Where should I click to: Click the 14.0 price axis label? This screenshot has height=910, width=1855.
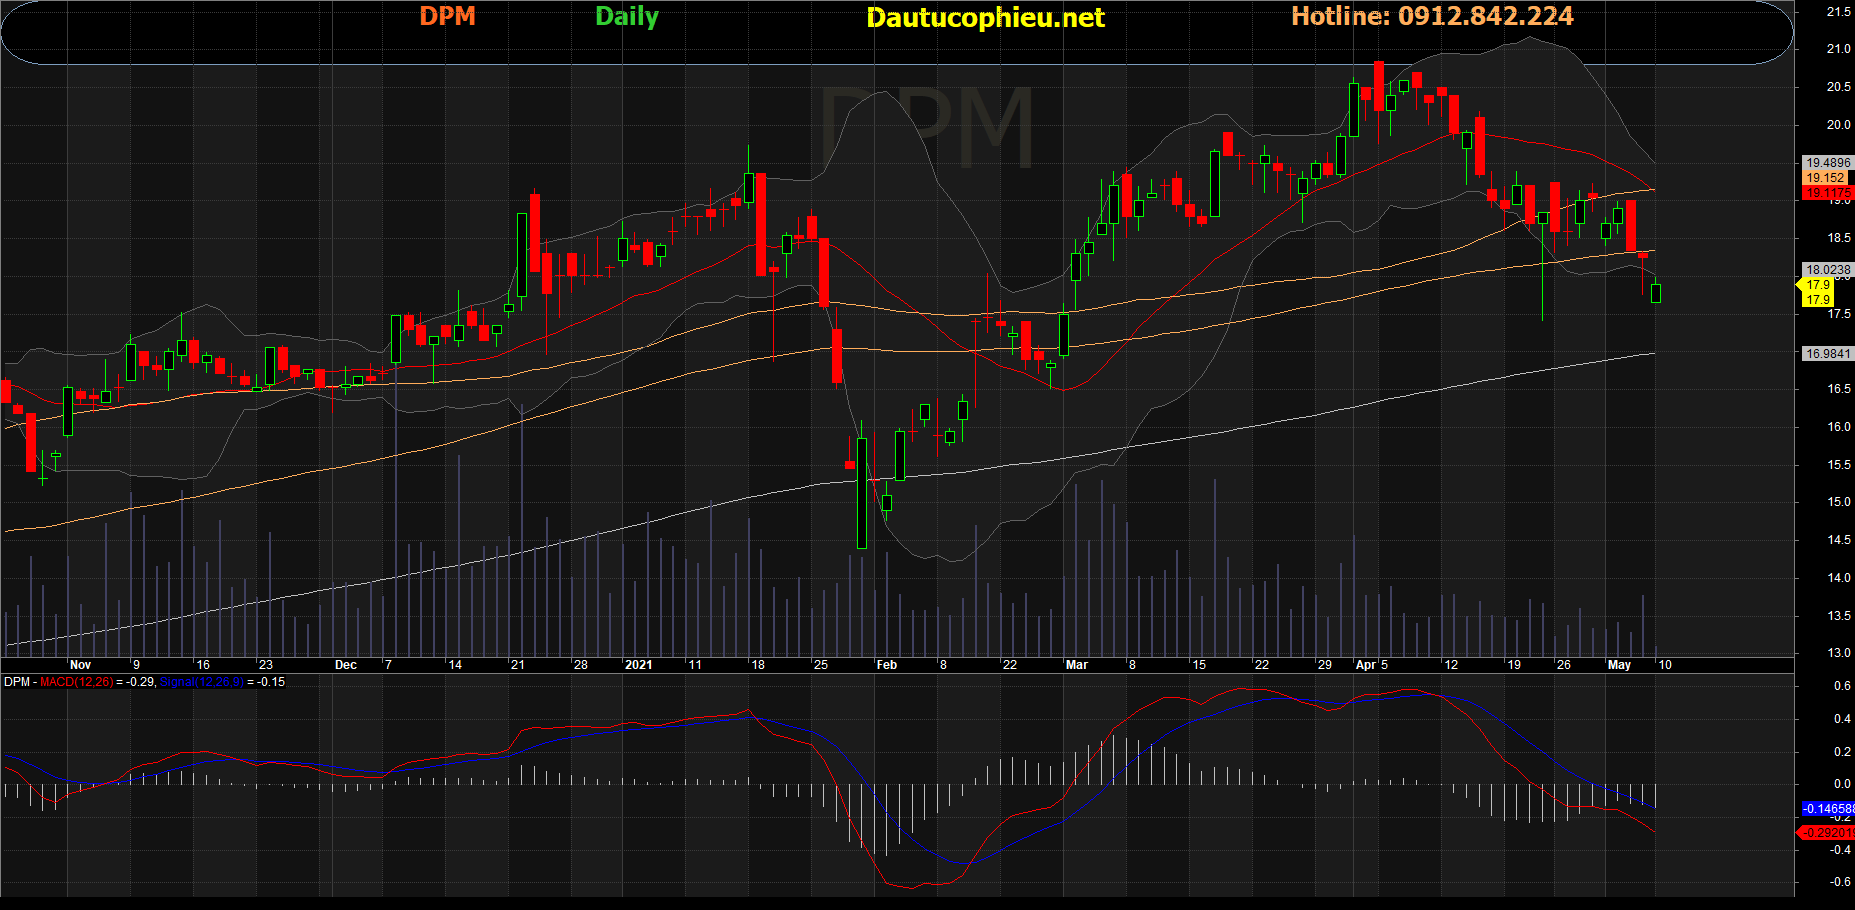click(x=1838, y=578)
